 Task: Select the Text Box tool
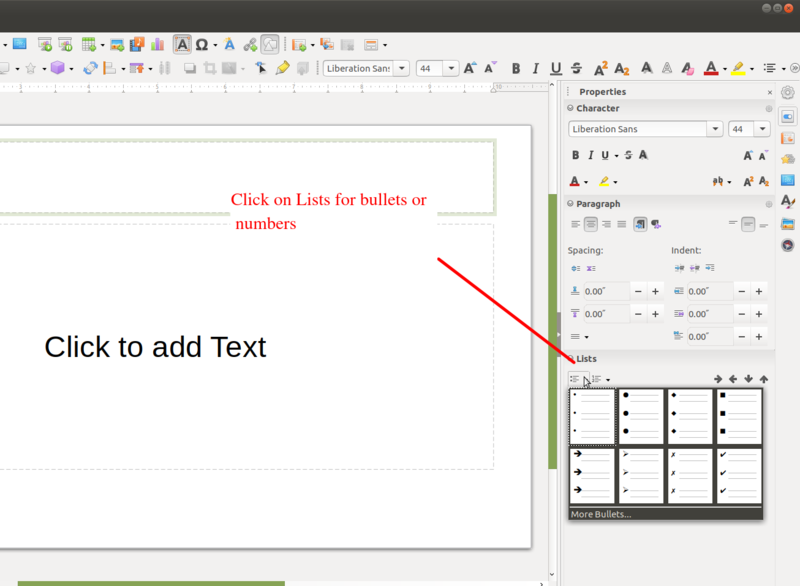coord(182,44)
